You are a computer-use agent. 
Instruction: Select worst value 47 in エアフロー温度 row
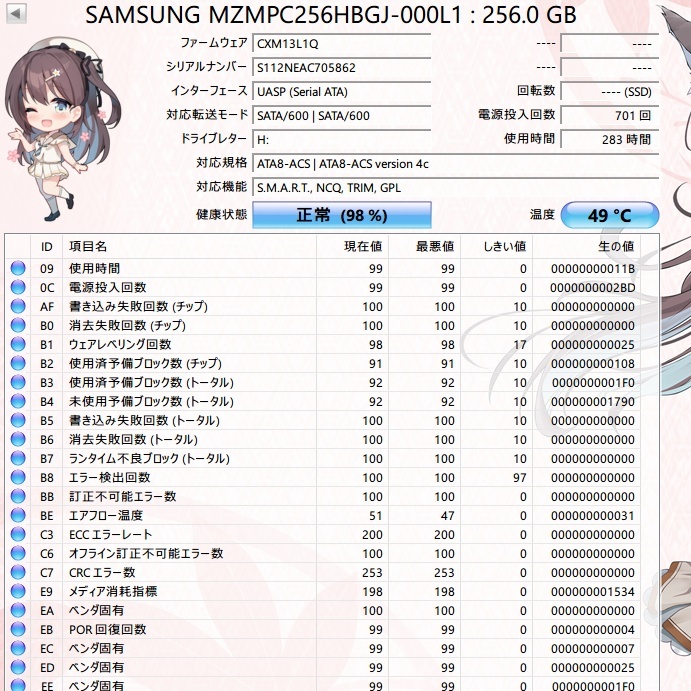(447, 516)
